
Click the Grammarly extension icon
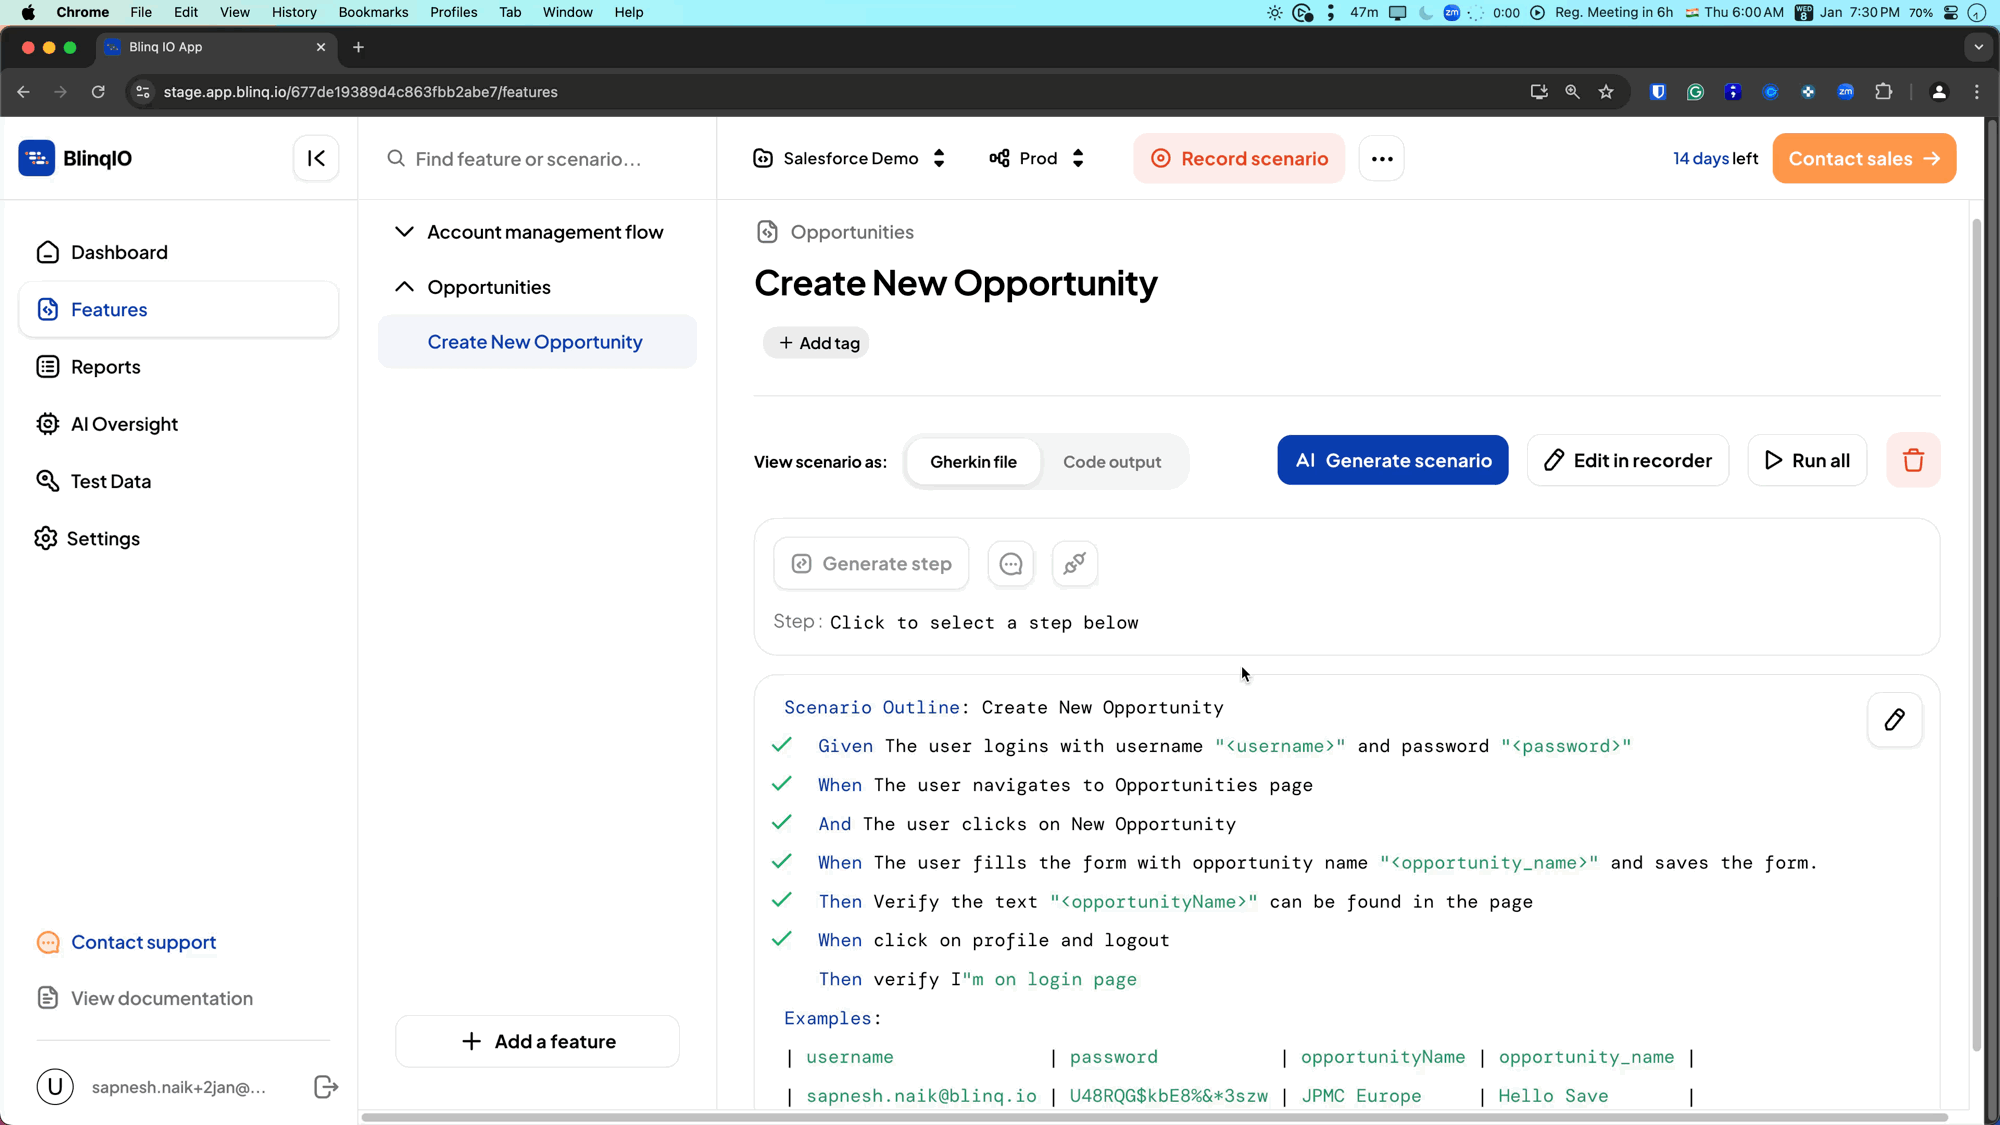(1696, 92)
